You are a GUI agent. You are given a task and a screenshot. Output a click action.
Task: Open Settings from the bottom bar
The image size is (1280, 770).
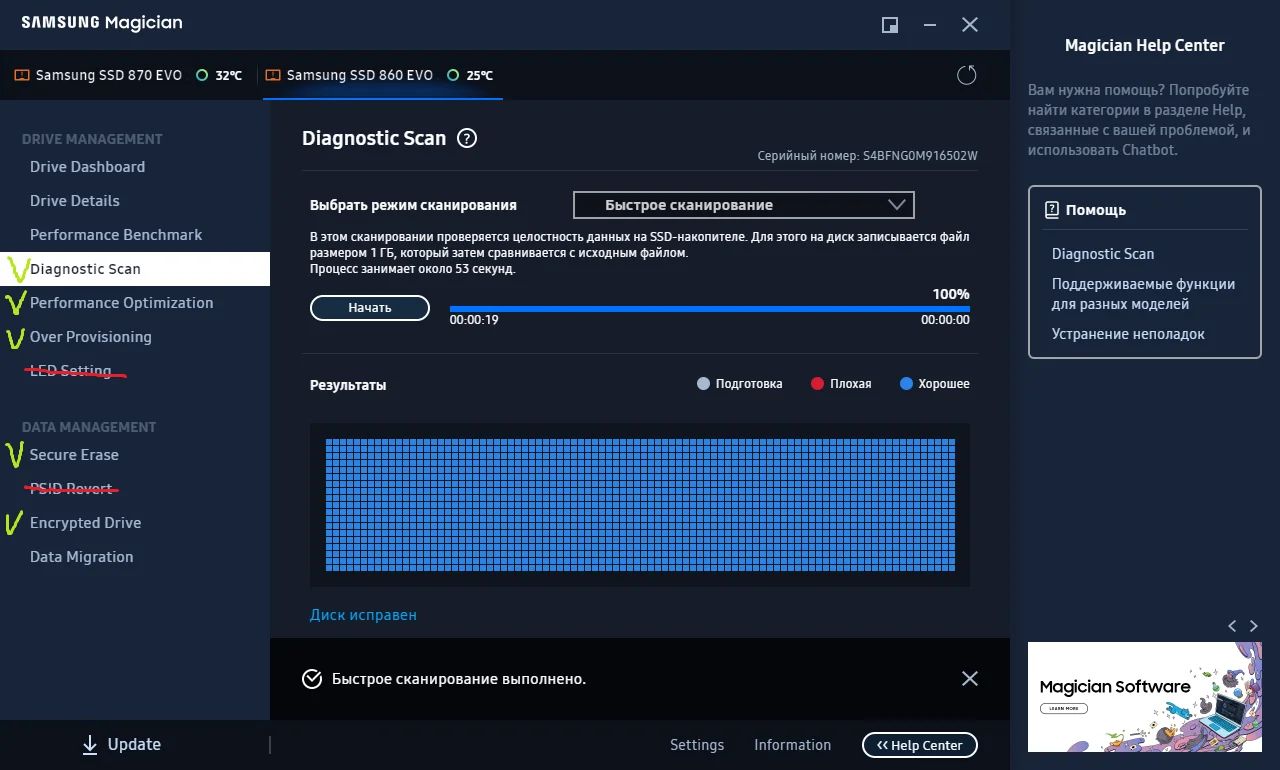click(x=697, y=745)
